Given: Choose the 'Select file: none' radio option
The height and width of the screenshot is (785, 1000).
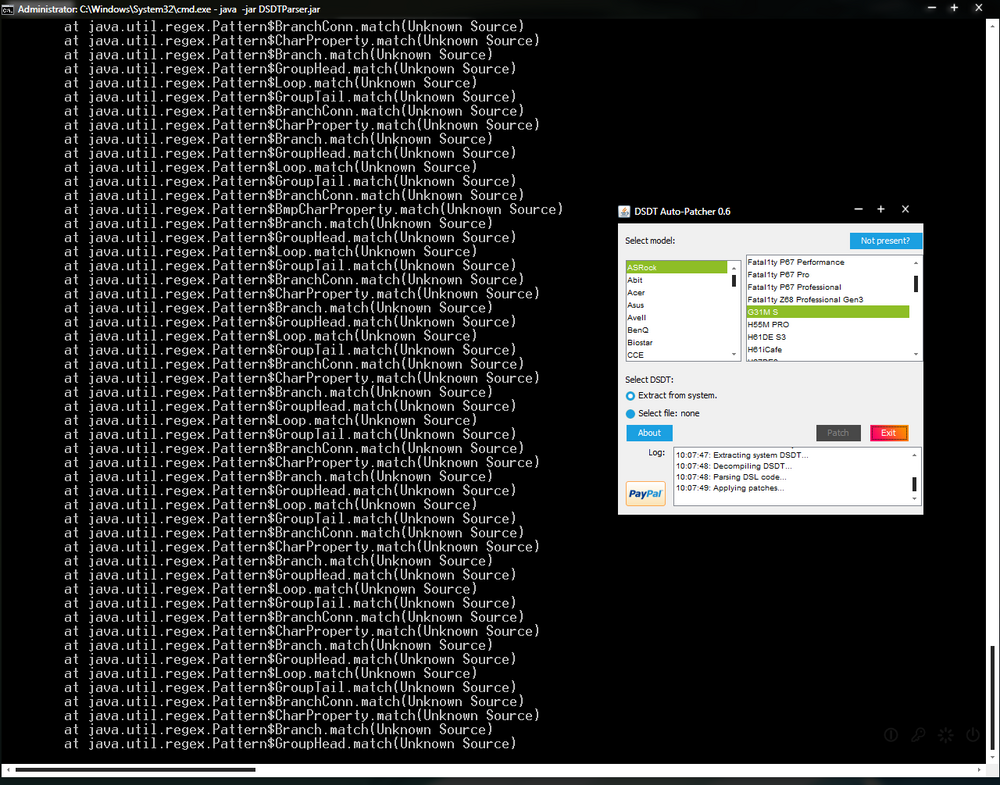Looking at the screenshot, I should click(x=630, y=414).
